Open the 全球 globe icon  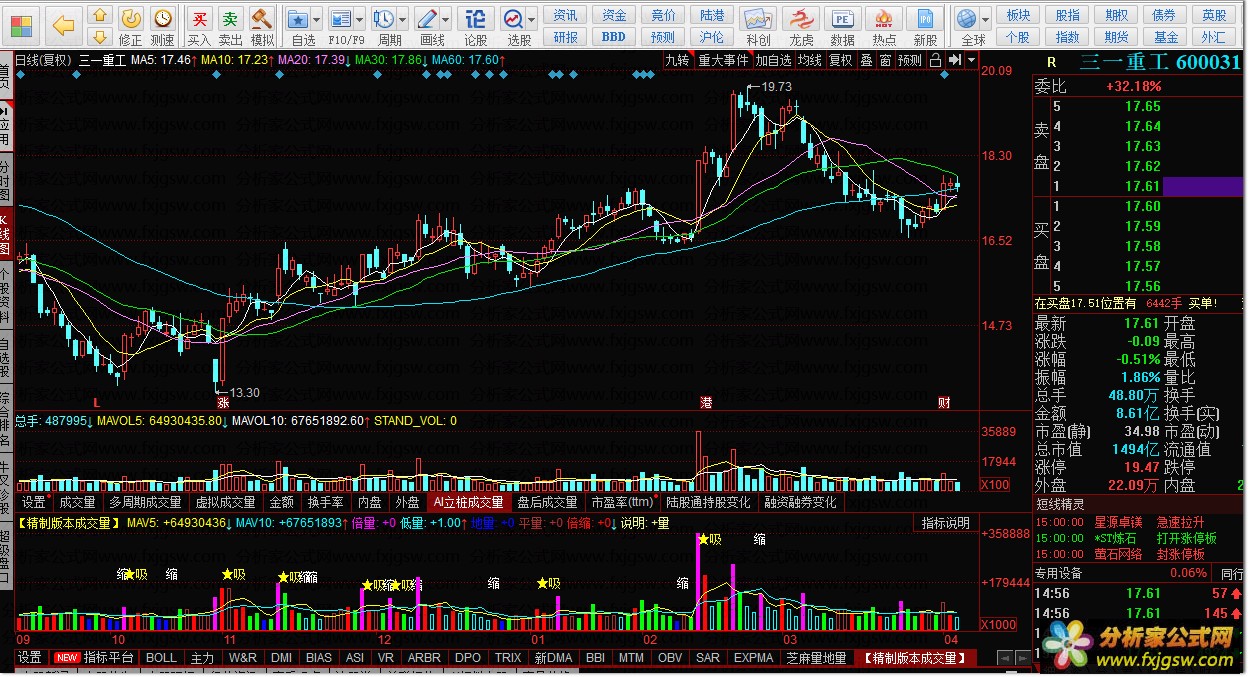[966, 18]
